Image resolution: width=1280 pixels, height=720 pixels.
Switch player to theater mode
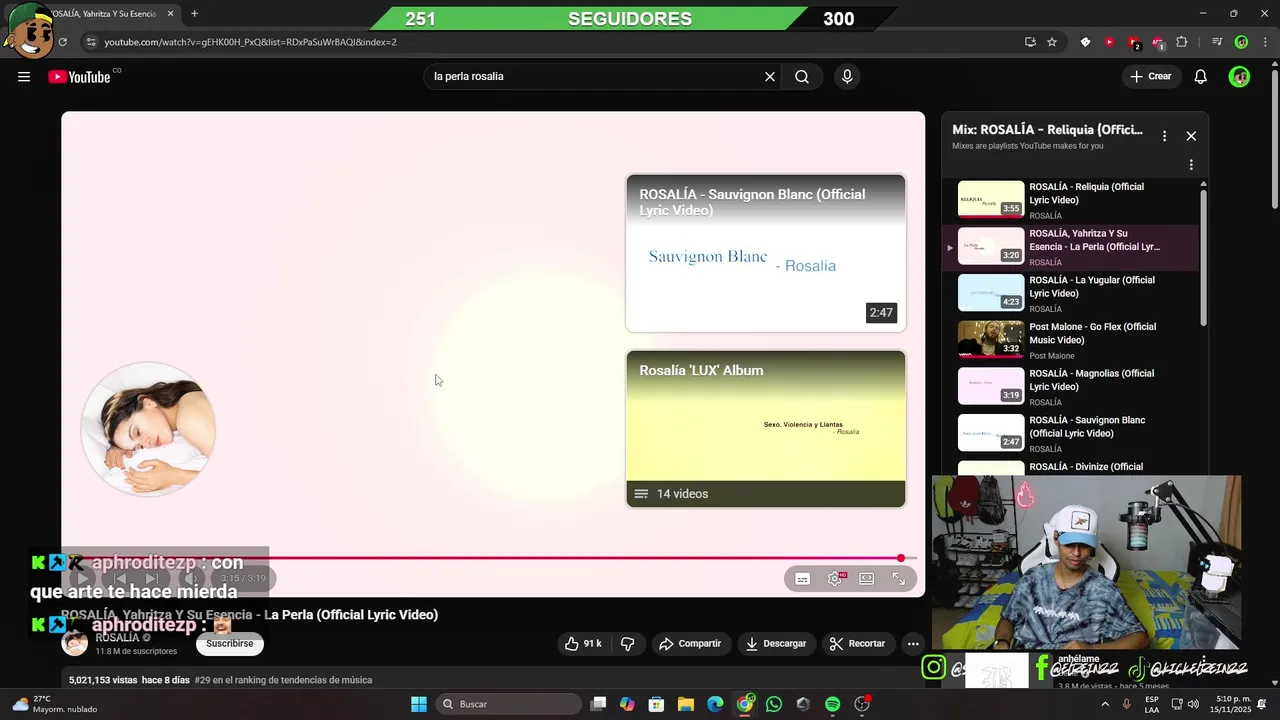click(867, 578)
